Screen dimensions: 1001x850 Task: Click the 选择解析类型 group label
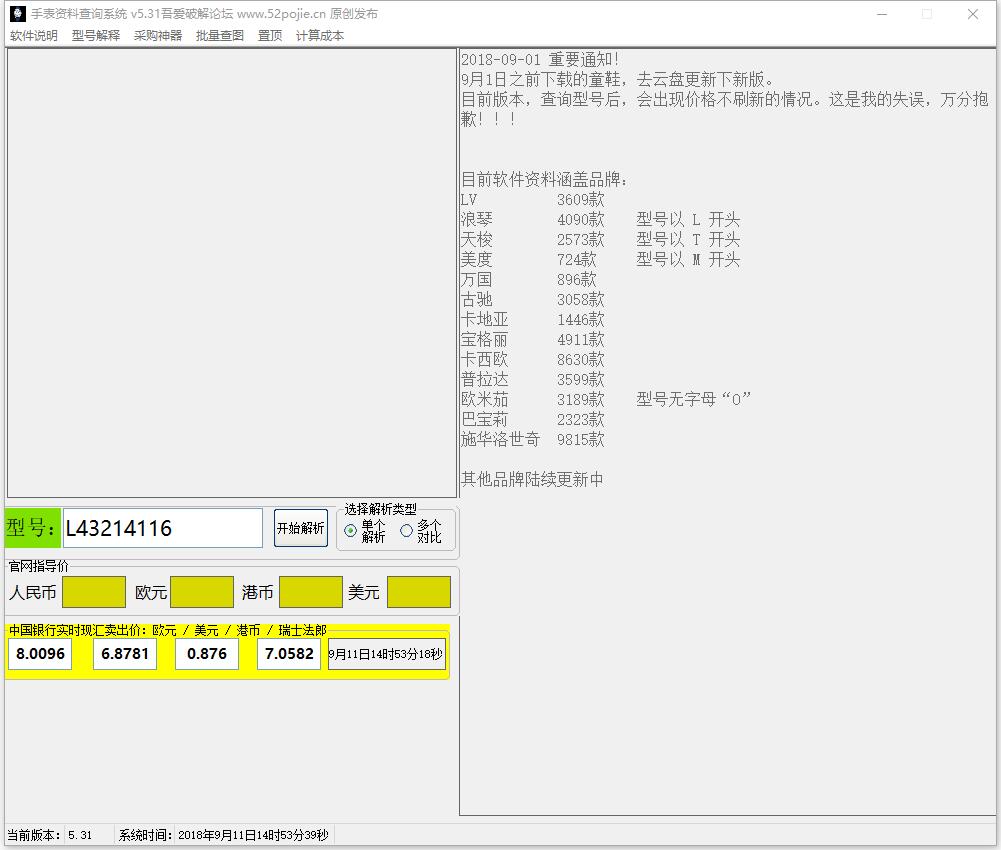(x=380, y=509)
